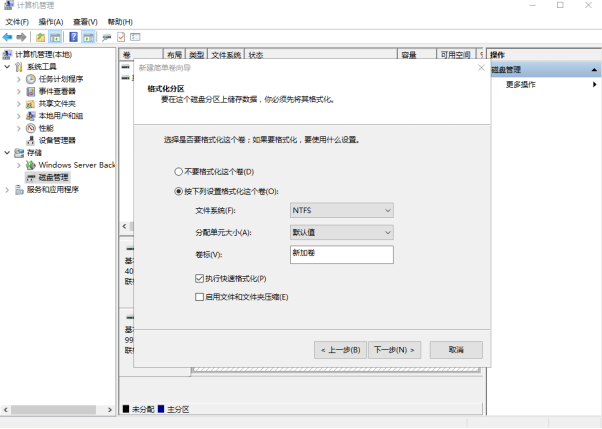The height and width of the screenshot is (429, 602).
Task: Click the 服务和应用程序 icon
Action: 19,190
